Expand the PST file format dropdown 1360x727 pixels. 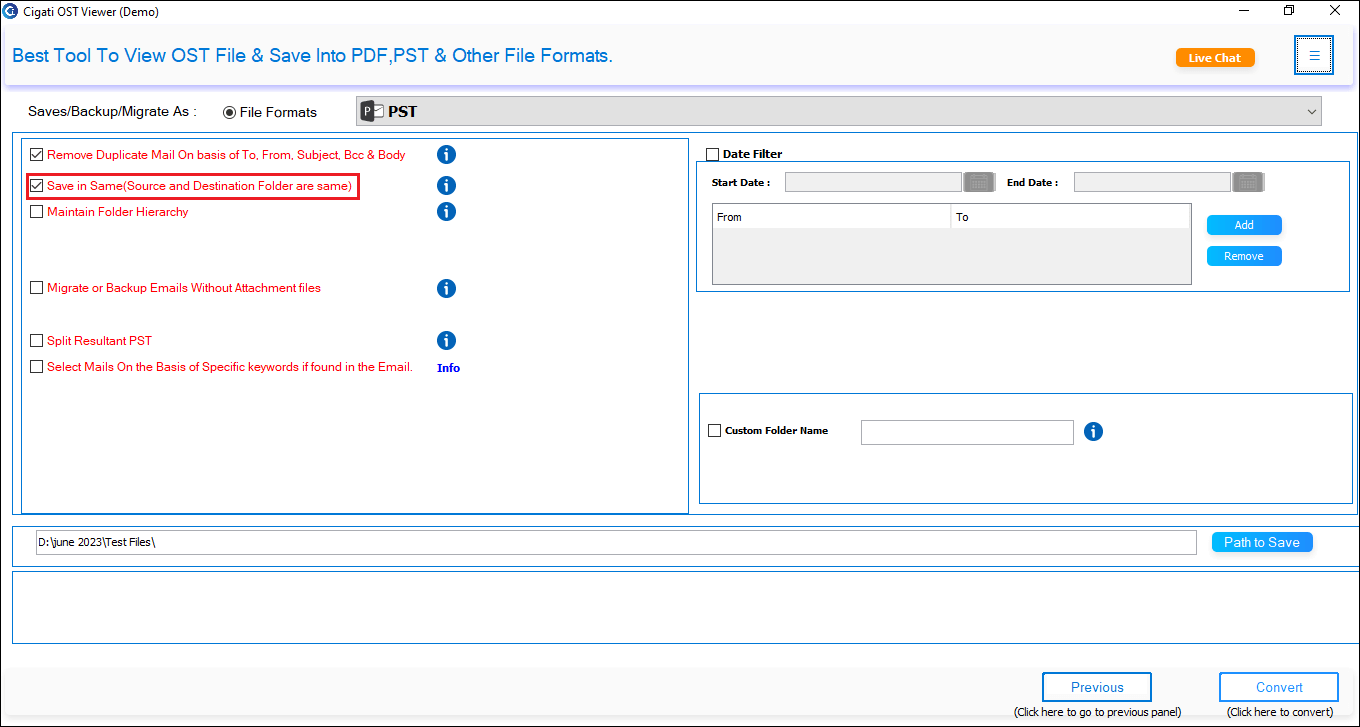tap(839, 112)
